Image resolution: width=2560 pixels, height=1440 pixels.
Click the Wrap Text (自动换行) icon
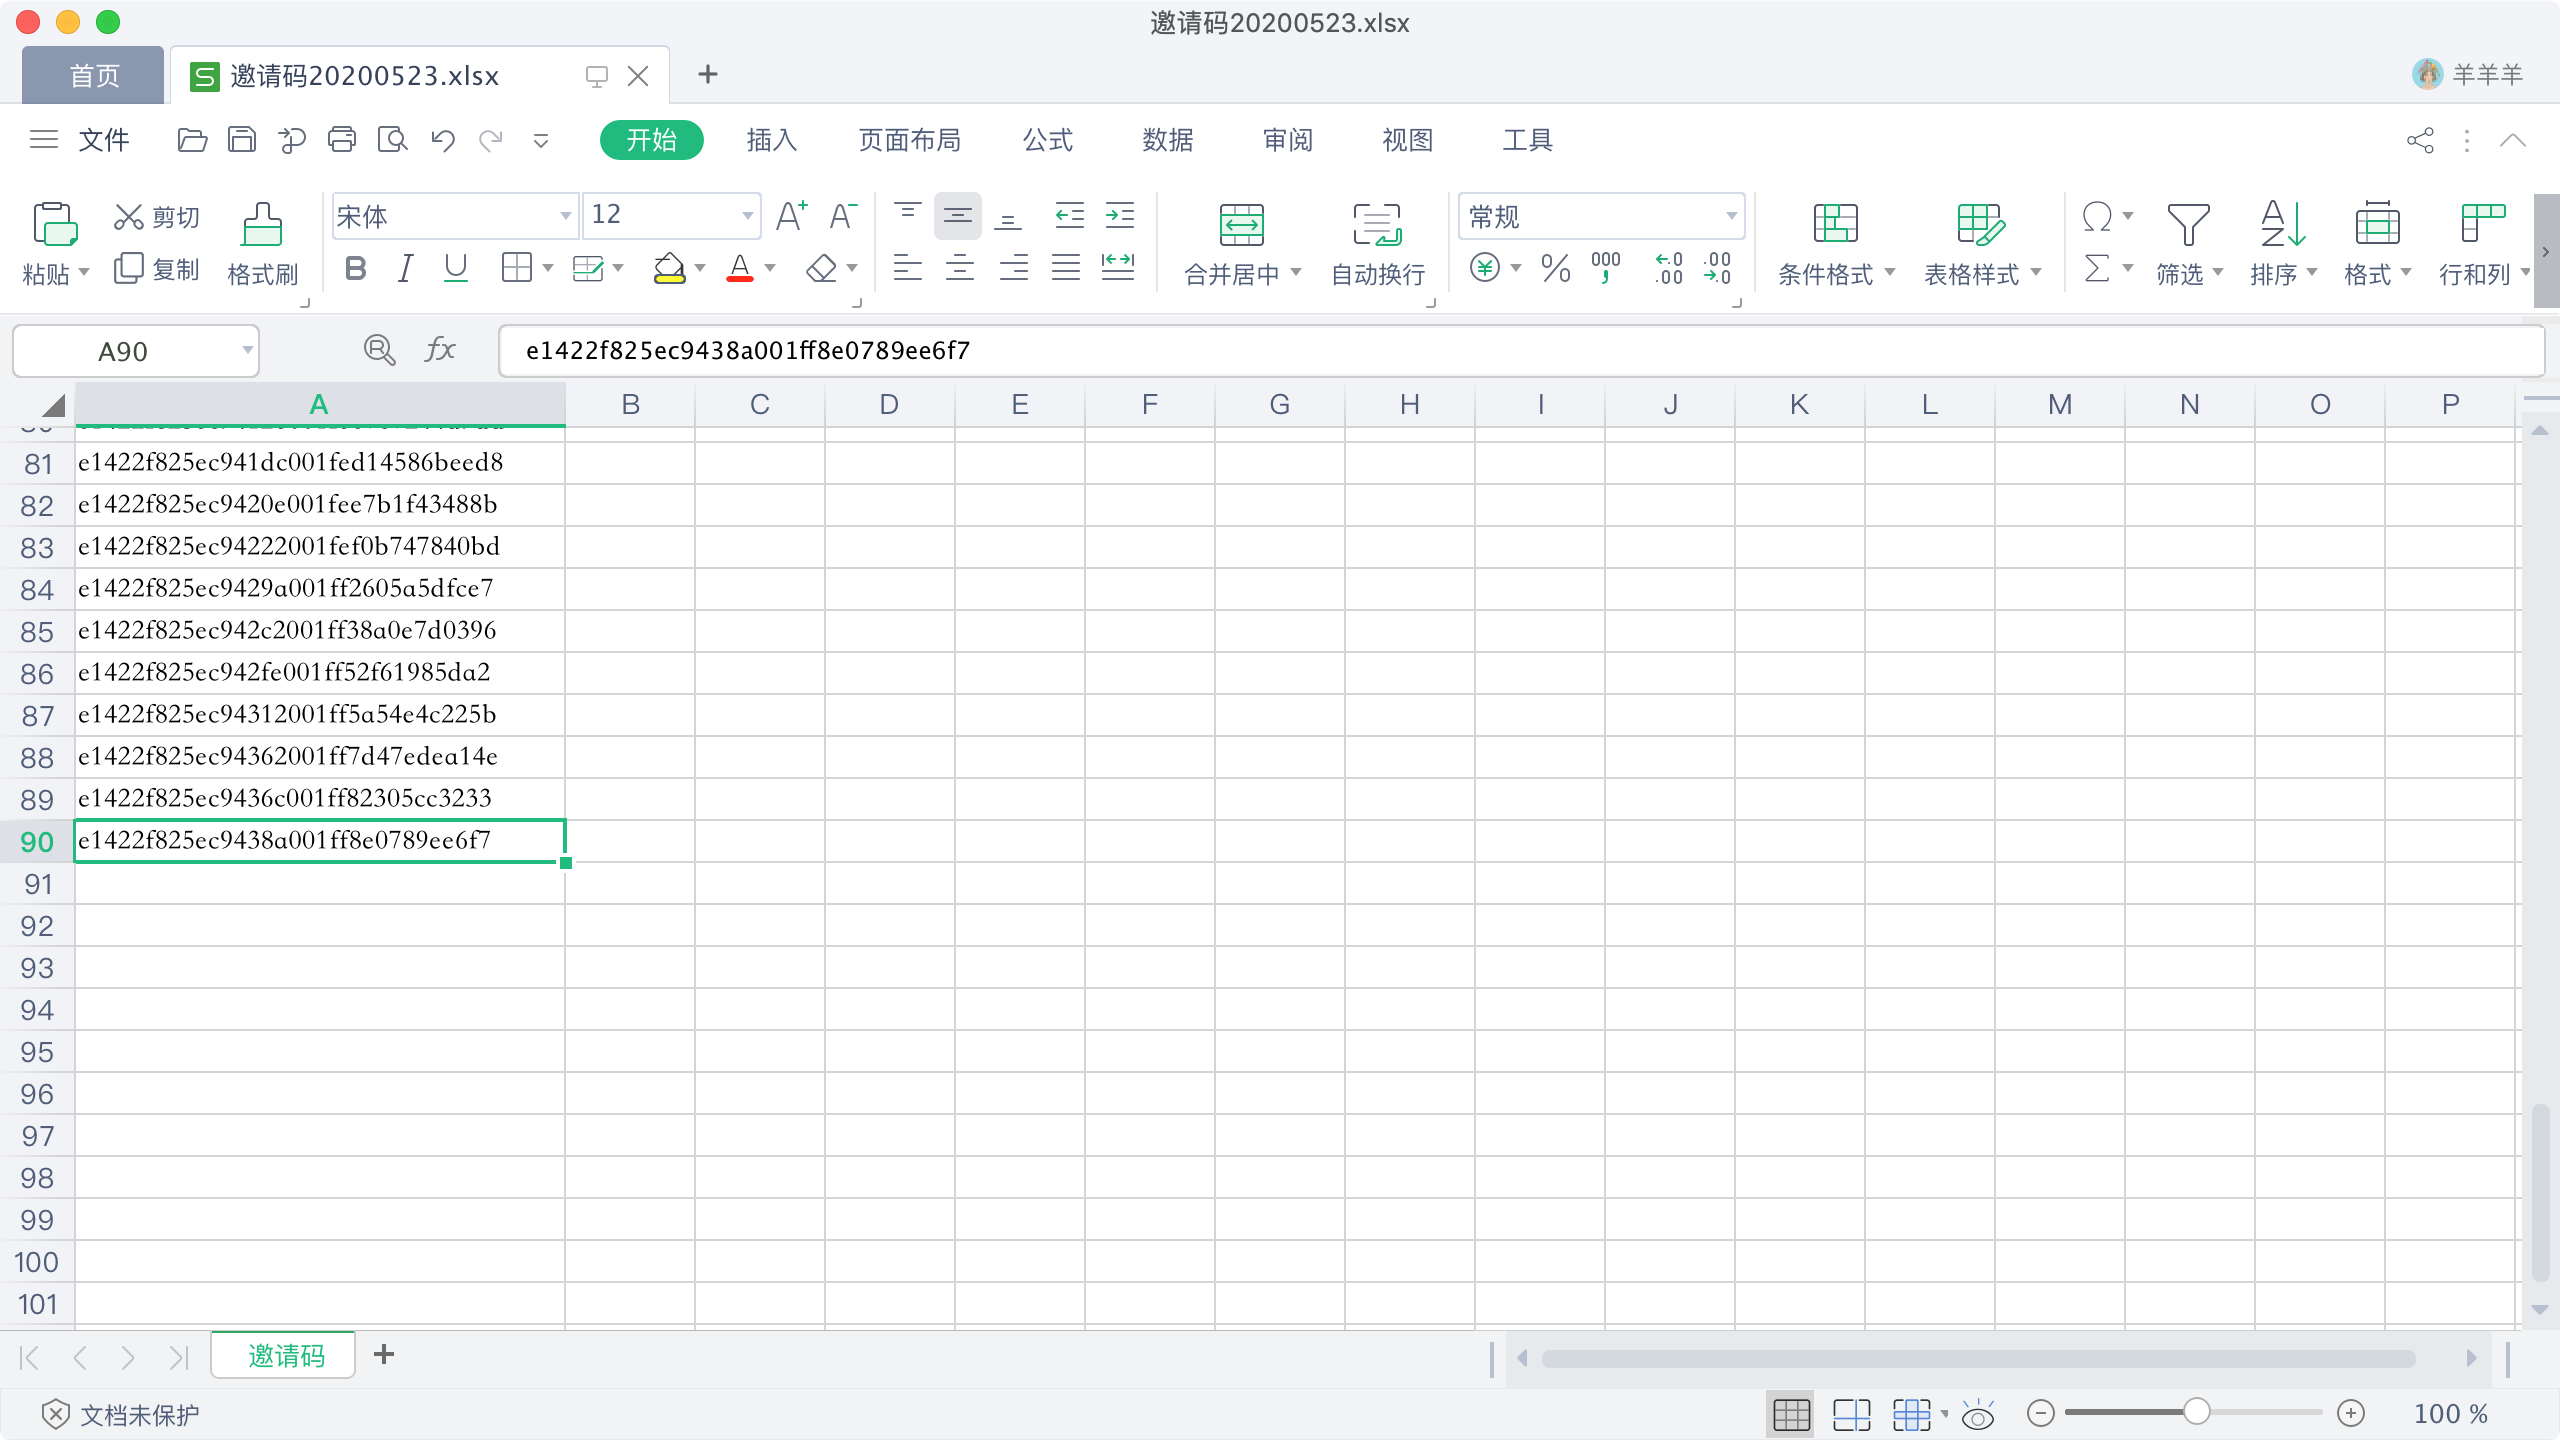point(1377,225)
